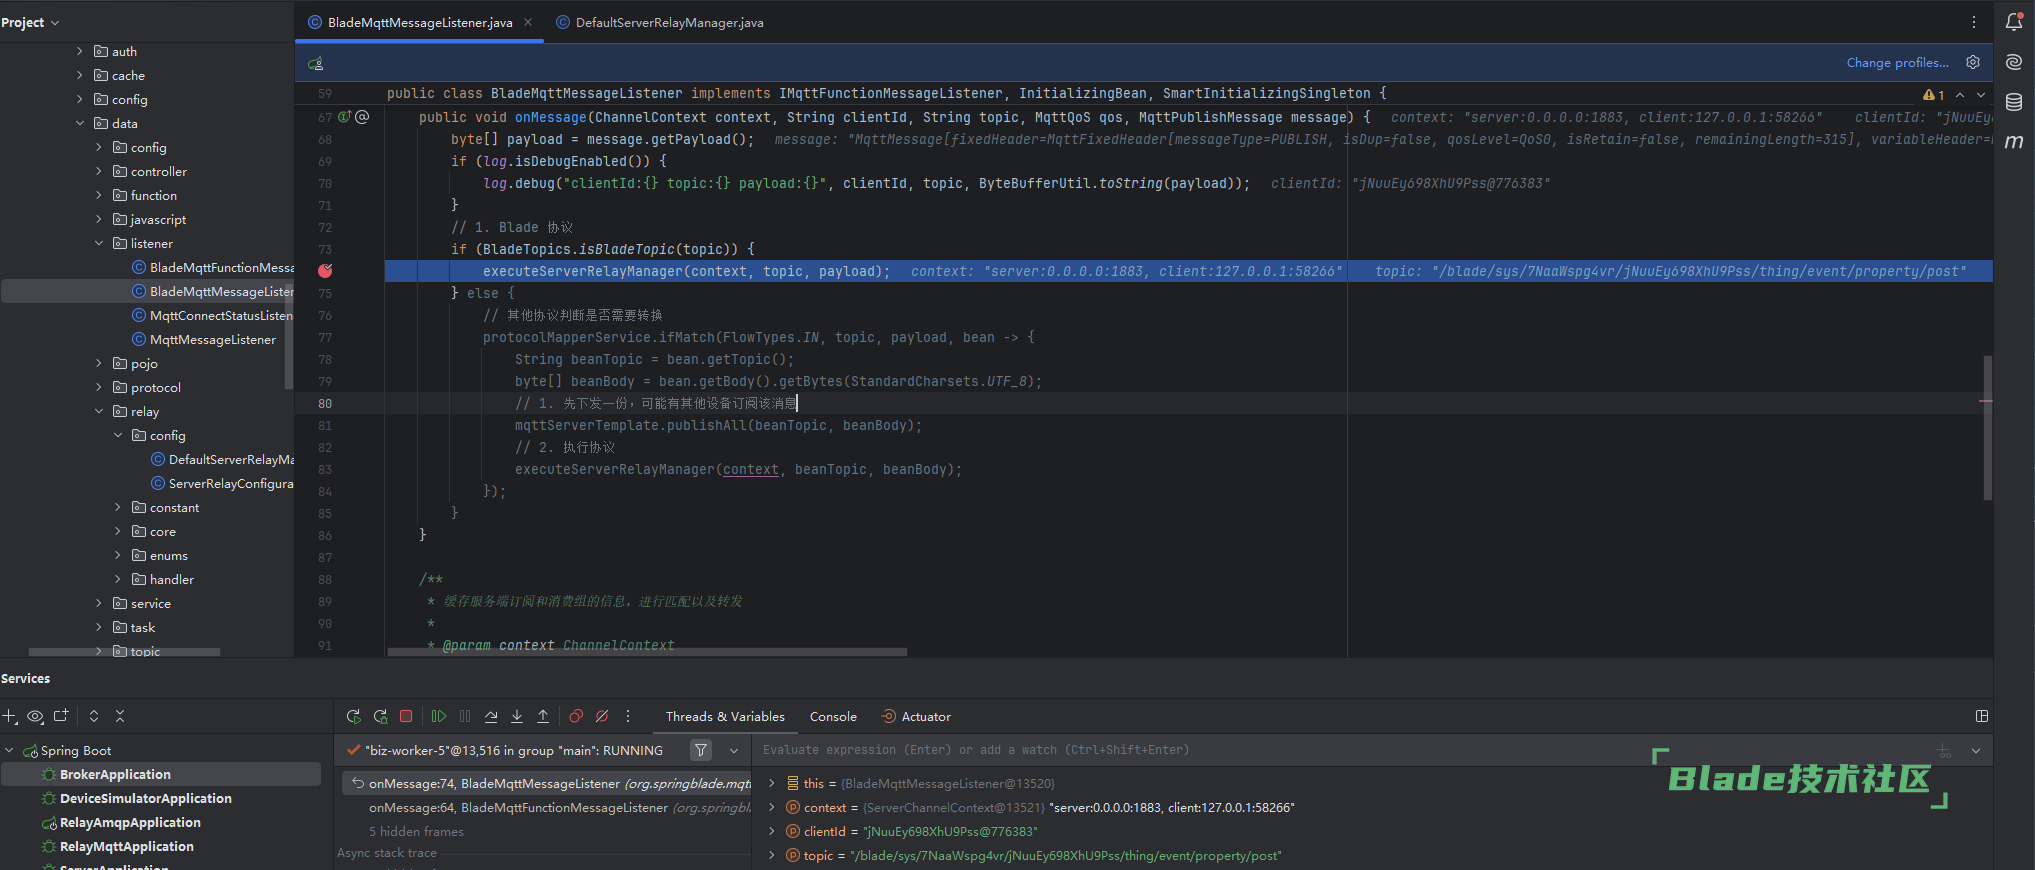Toggle the thread frames filter button
The image size is (2035, 870).
point(701,750)
